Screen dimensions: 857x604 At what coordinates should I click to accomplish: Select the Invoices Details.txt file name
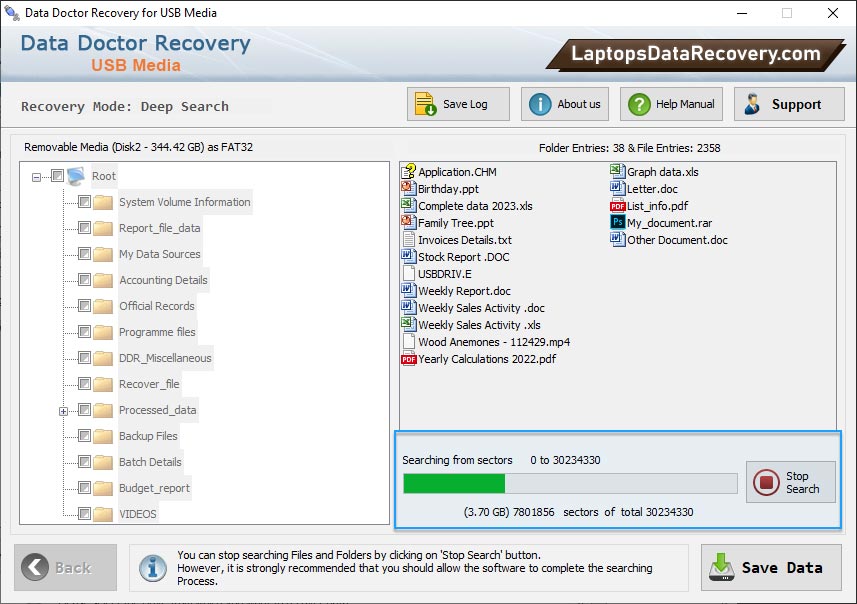(x=465, y=240)
